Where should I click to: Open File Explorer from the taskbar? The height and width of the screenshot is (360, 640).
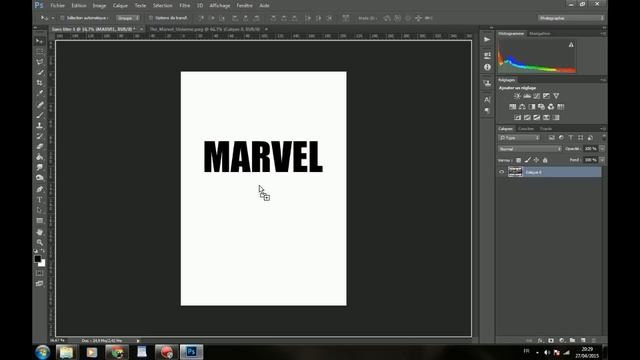[x=67, y=352]
